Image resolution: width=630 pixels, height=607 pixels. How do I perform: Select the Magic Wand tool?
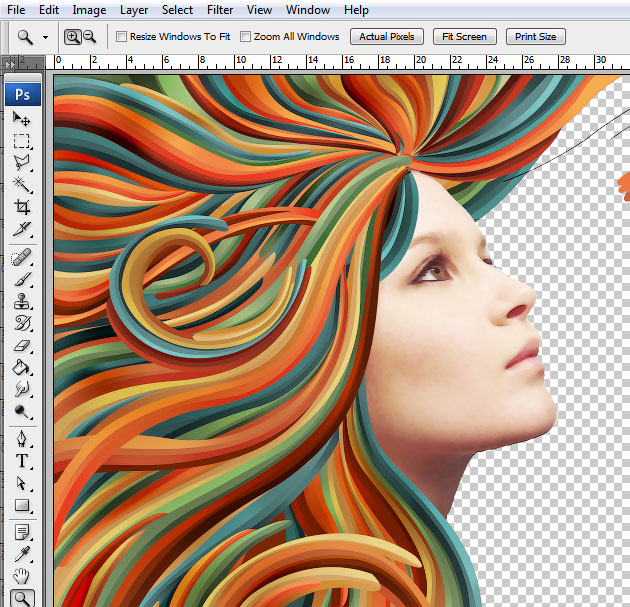click(22, 185)
